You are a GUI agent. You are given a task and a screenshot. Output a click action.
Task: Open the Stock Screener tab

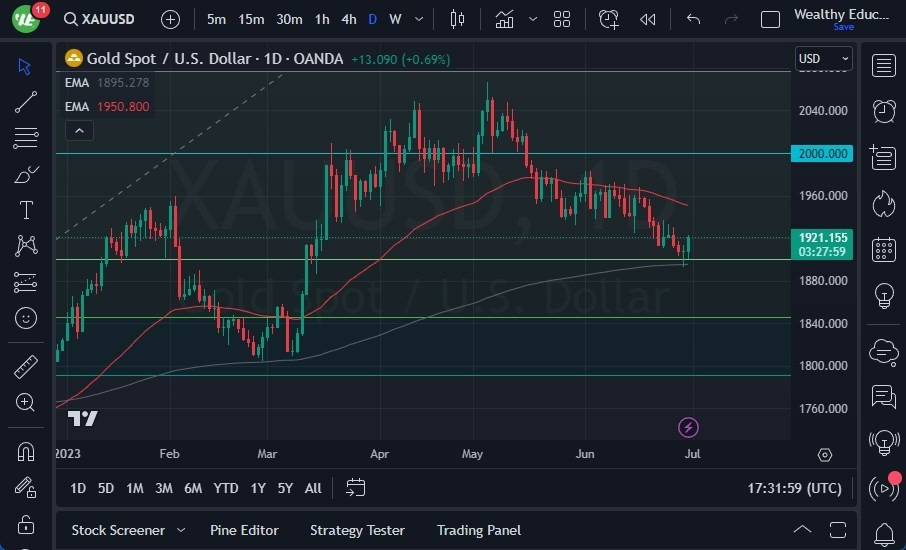(118, 530)
